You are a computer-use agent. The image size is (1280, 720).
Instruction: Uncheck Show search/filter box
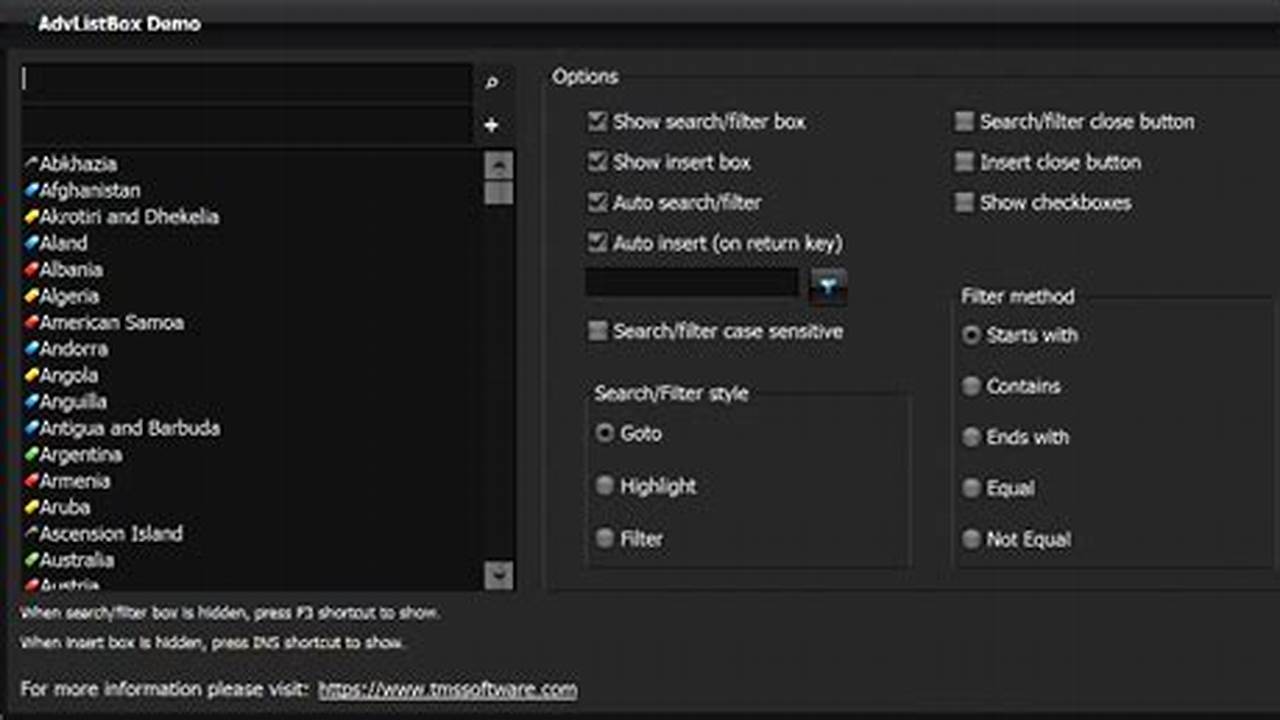pos(597,121)
